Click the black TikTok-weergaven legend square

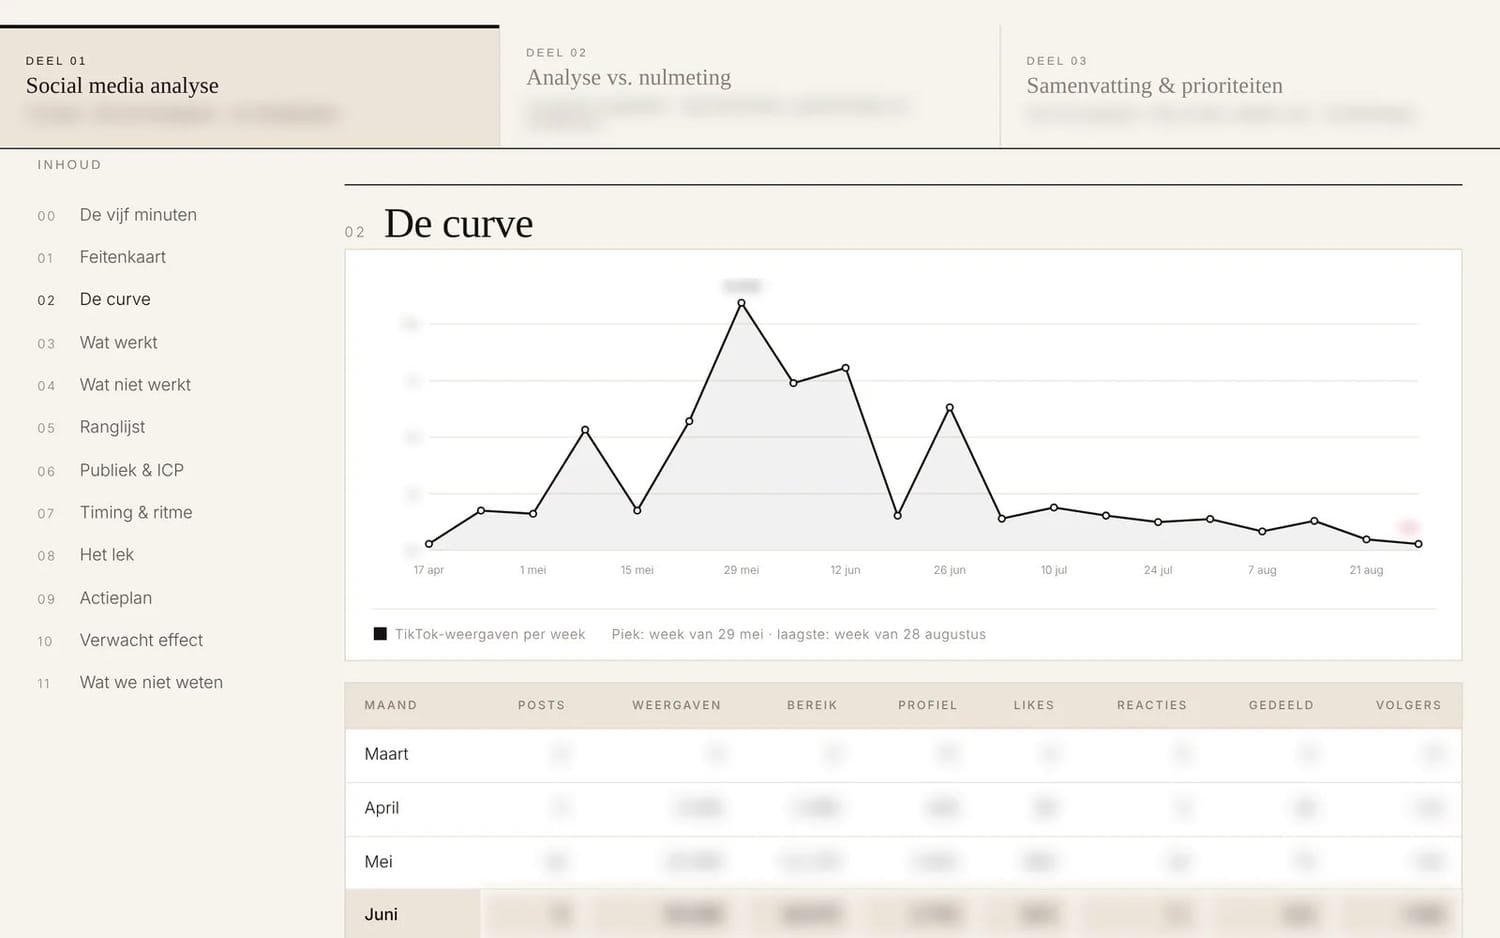[380, 634]
